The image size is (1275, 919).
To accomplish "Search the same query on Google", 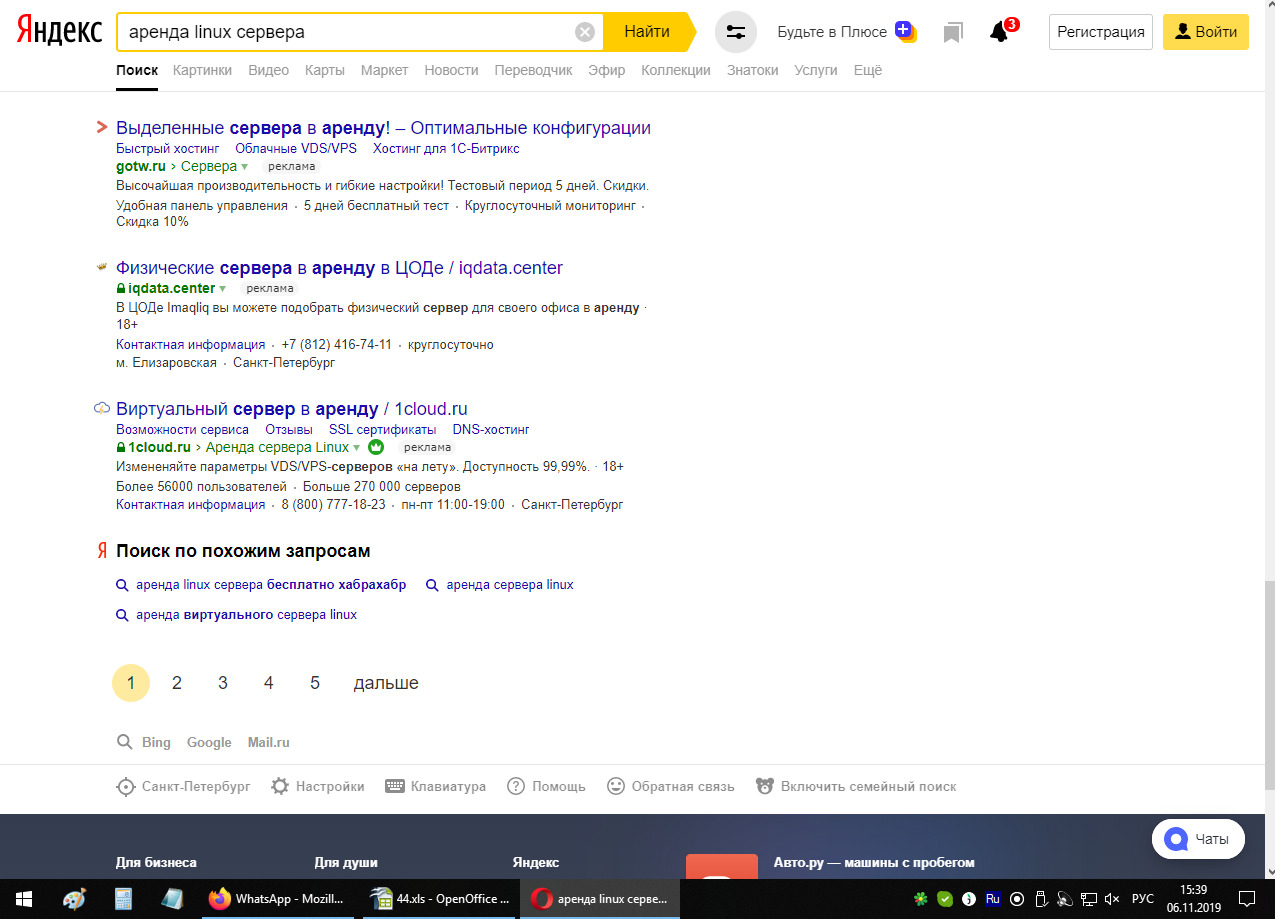I will point(209,742).
